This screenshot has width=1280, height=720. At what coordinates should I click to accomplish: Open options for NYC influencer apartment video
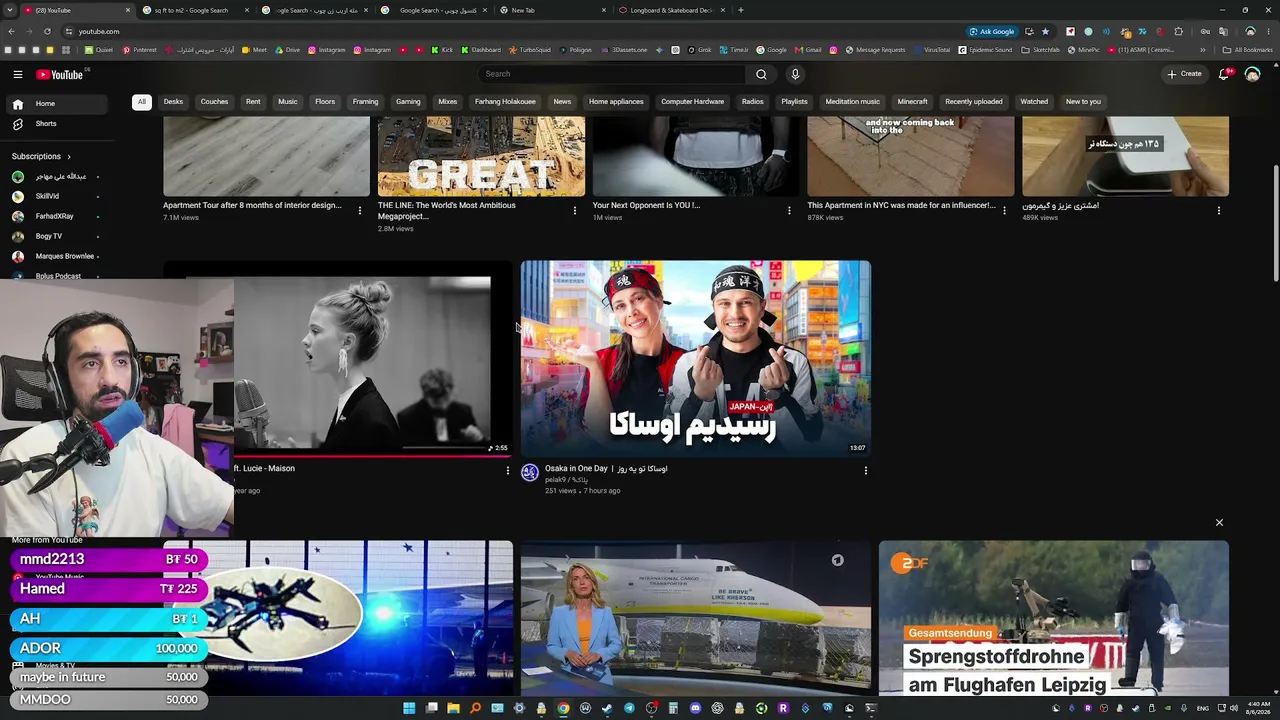1004,211
